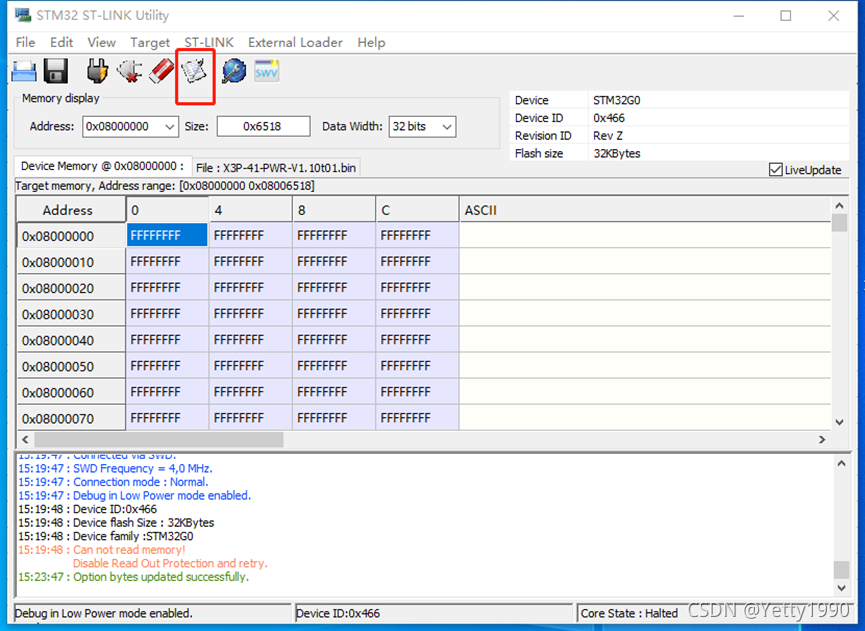This screenshot has width=865, height=631.
Task: Click the horizontal scrollbar right arrow
Action: [822, 440]
